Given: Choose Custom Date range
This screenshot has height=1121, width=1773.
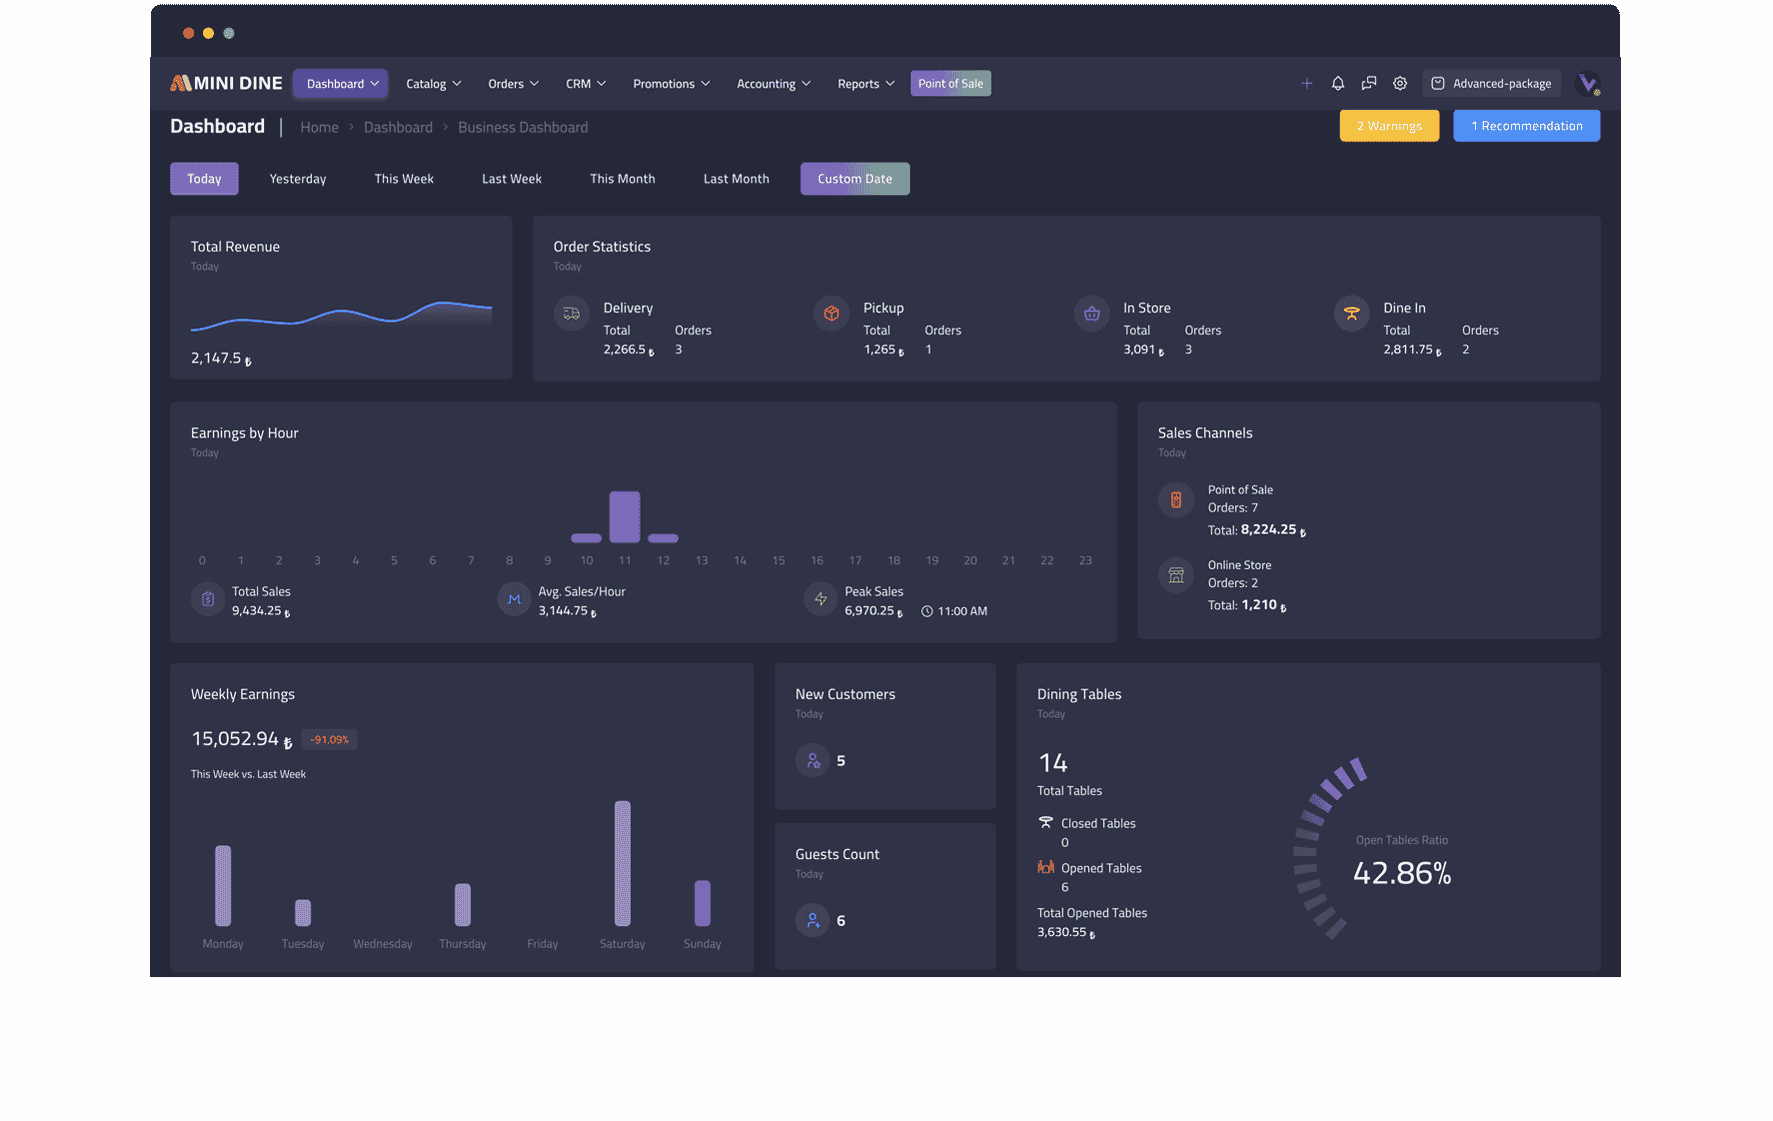Looking at the screenshot, I should 855,179.
